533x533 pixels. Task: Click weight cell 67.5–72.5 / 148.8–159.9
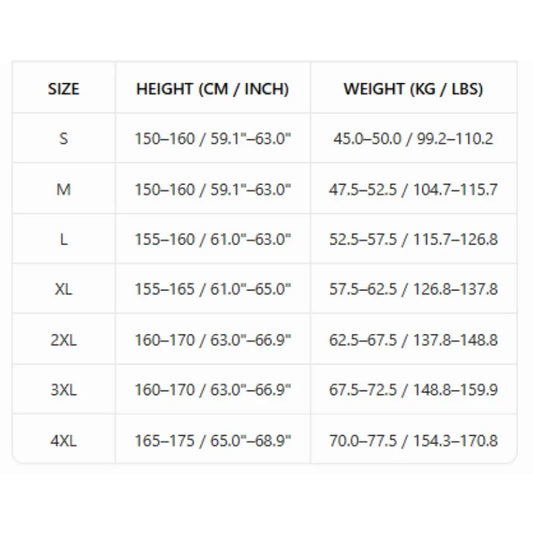(413, 390)
